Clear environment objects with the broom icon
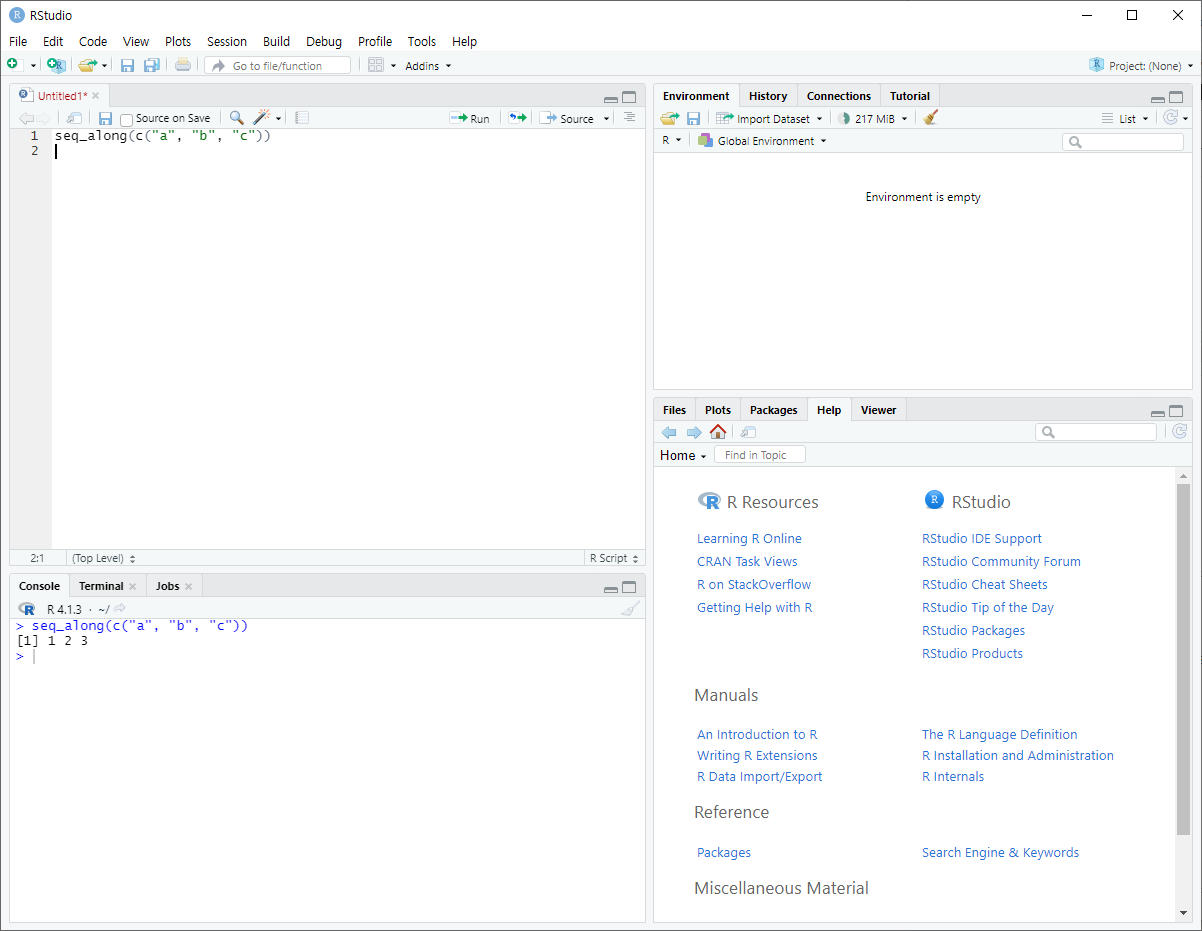The height and width of the screenshot is (931, 1202). 931,118
